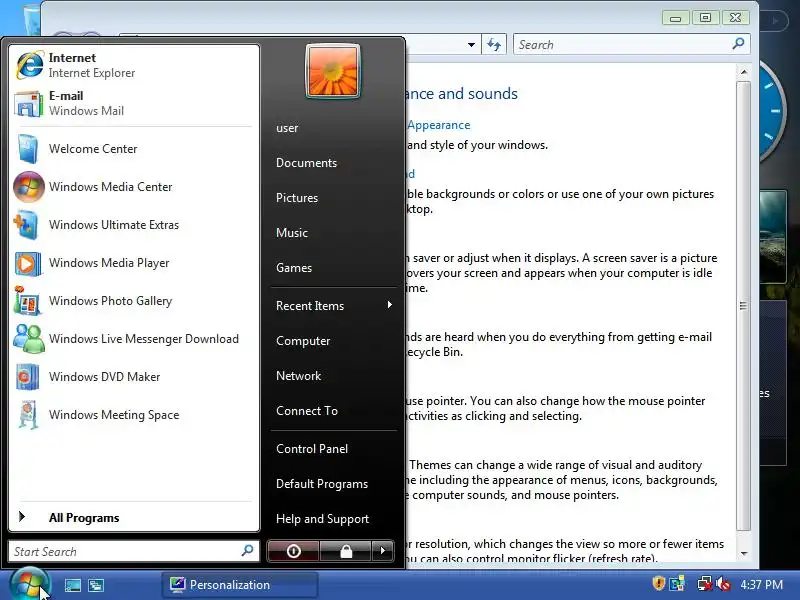Open Windows Photo Gallery icon
This screenshot has height=600, width=800.
tap(28, 301)
